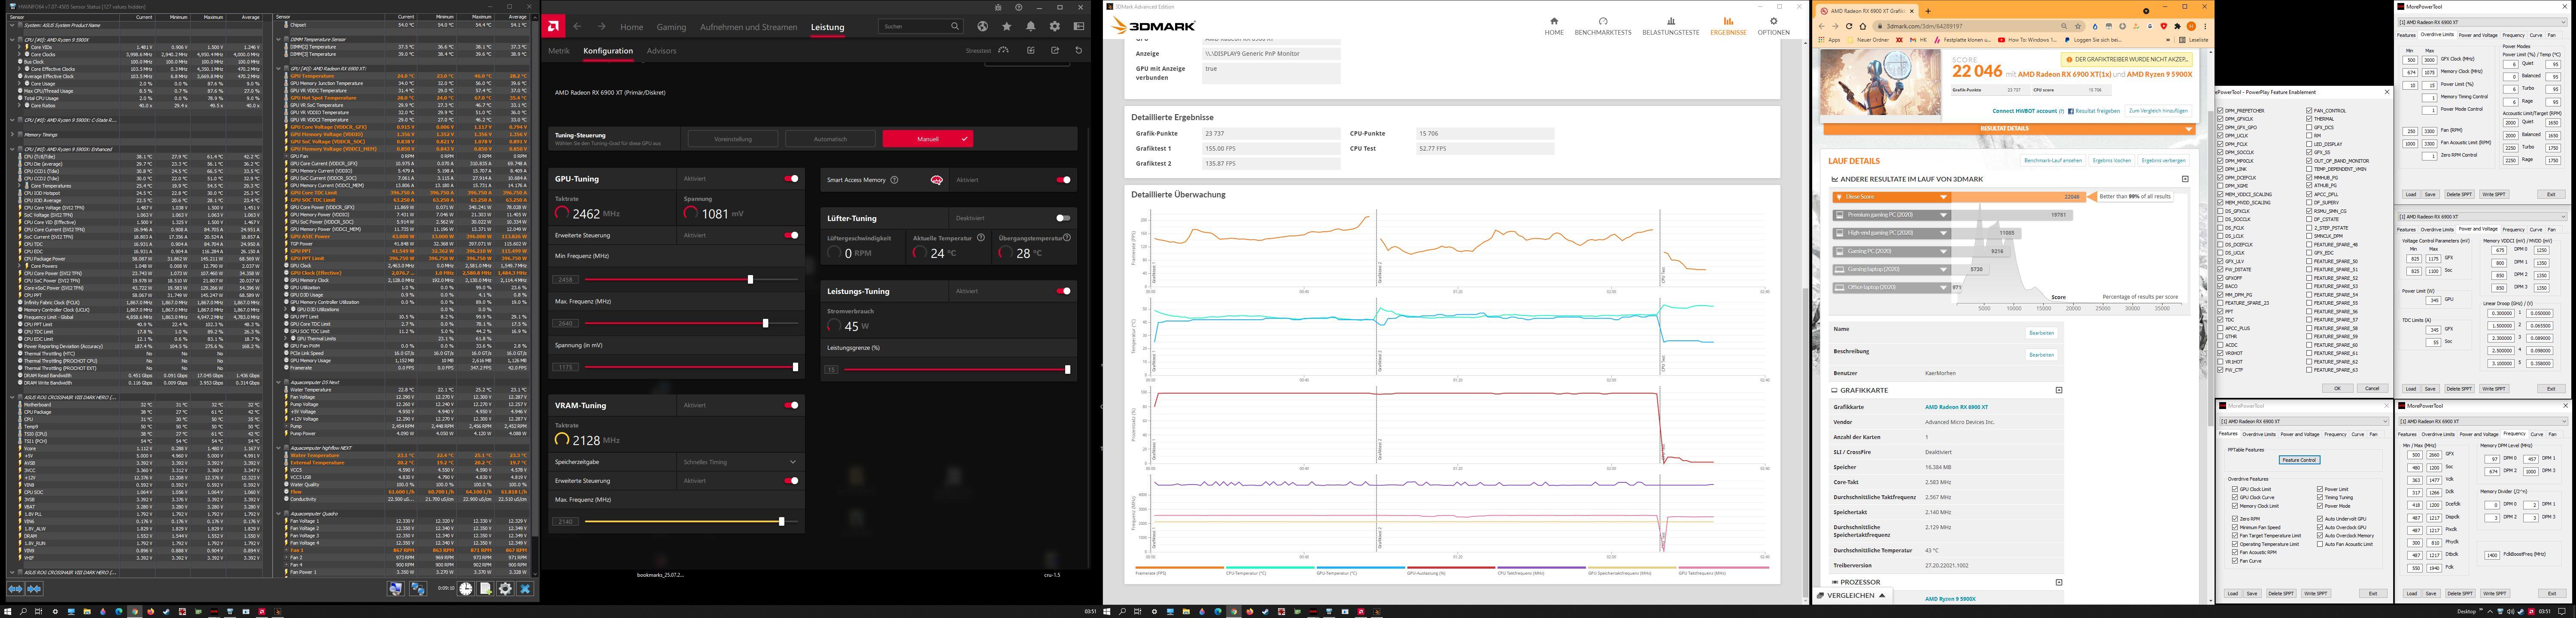Click bug report icon in Radeon title bar
Screen dimensions: 2576x618
coord(998,7)
